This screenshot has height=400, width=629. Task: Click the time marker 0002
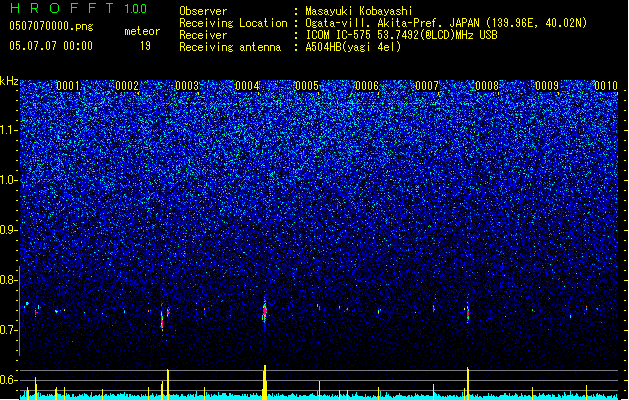click(x=127, y=86)
